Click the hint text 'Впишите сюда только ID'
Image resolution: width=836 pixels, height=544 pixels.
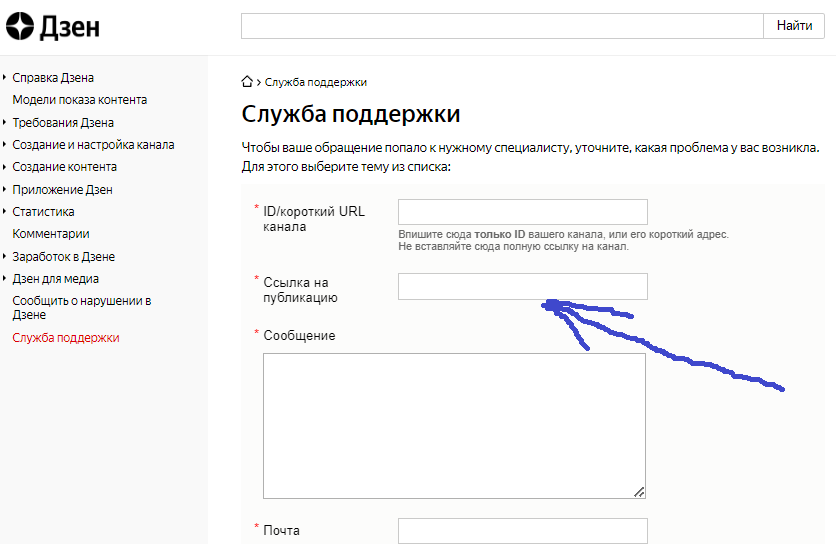462,234
